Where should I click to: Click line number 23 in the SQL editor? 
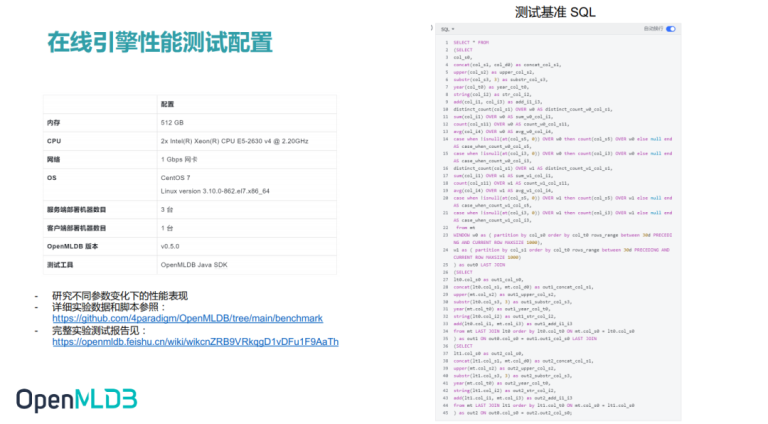click(446, 235)
